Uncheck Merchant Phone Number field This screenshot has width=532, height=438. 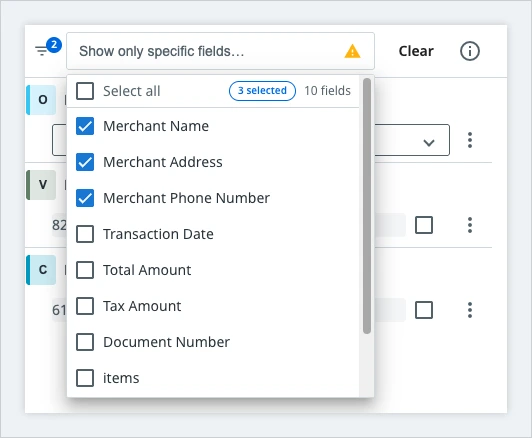(85, 198)
